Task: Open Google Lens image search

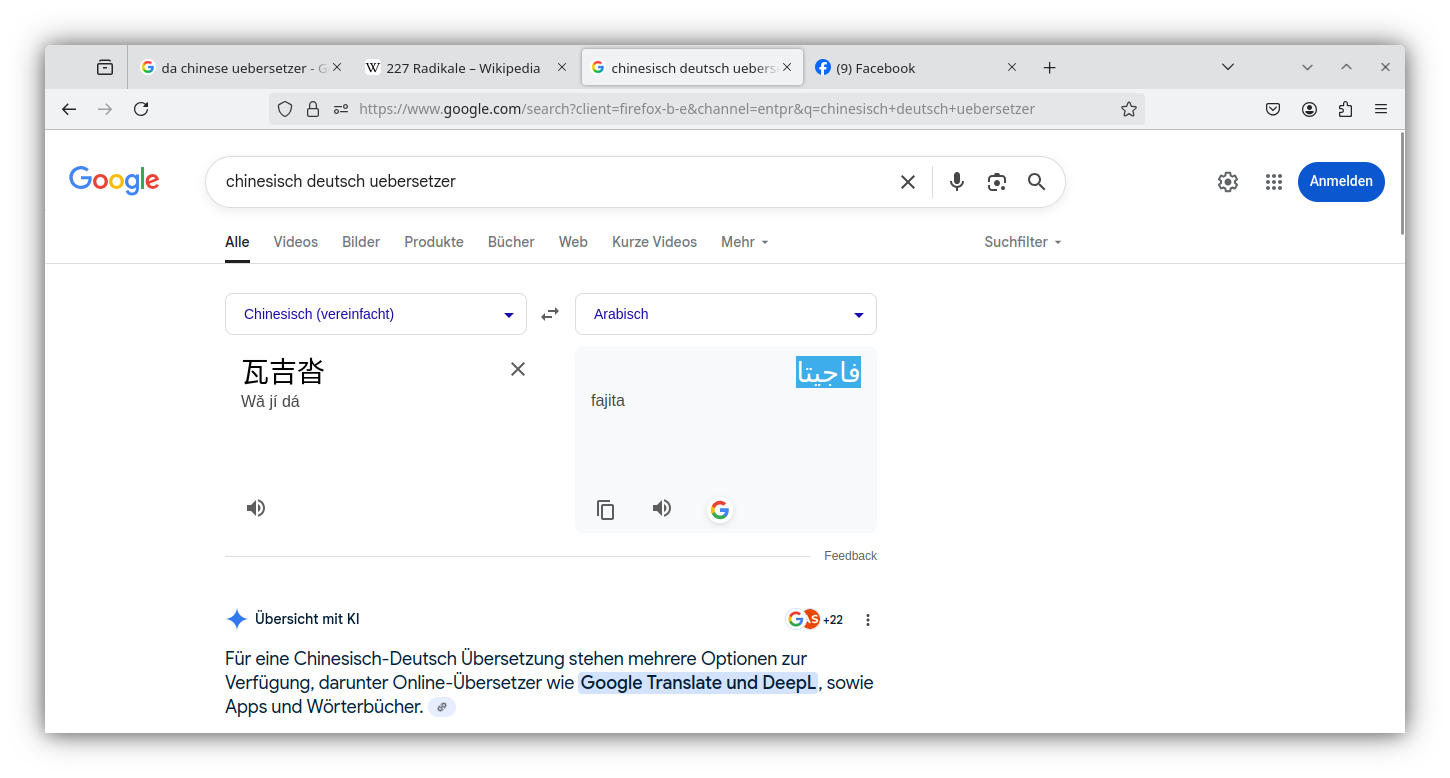Action: click(996, 181)
